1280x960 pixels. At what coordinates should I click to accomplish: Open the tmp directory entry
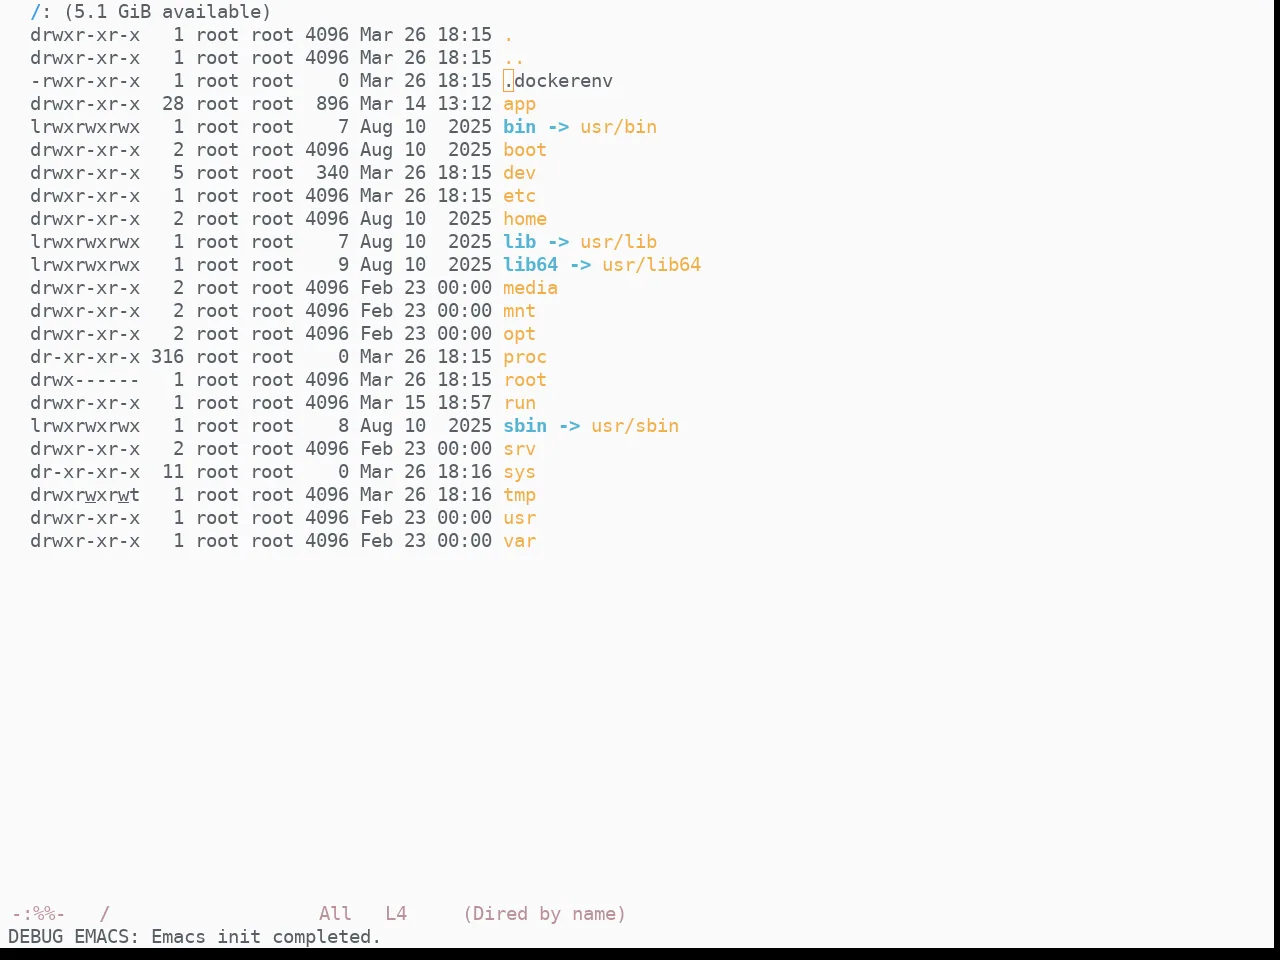pyautogui.click(x=519, y=495)
